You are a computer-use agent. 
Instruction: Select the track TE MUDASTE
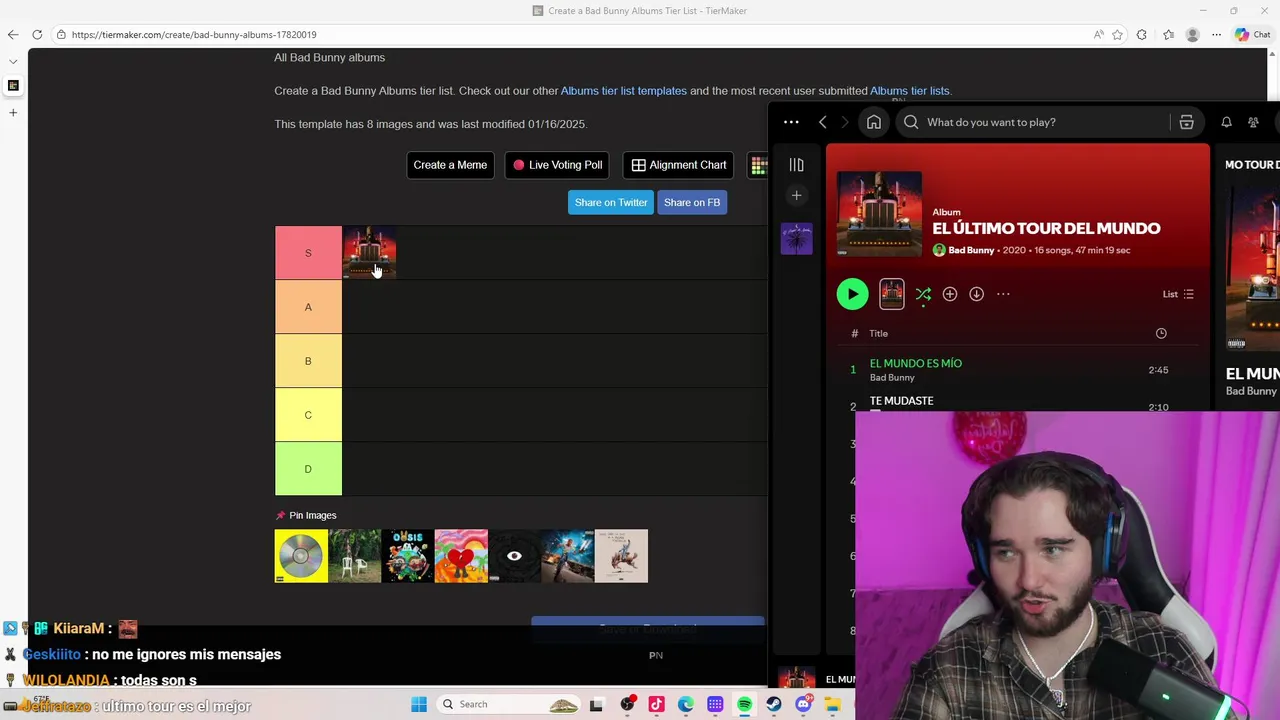(x=902, y=400)
